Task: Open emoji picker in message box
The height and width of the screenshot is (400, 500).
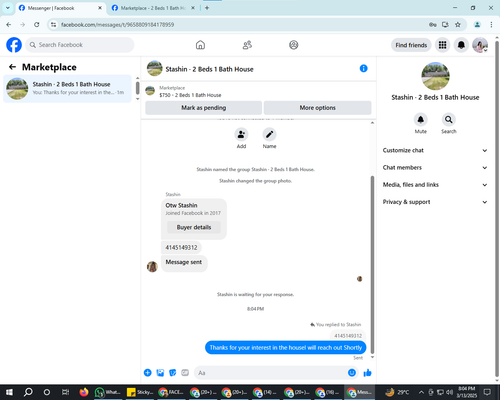Action: click(x=352, y=373)
